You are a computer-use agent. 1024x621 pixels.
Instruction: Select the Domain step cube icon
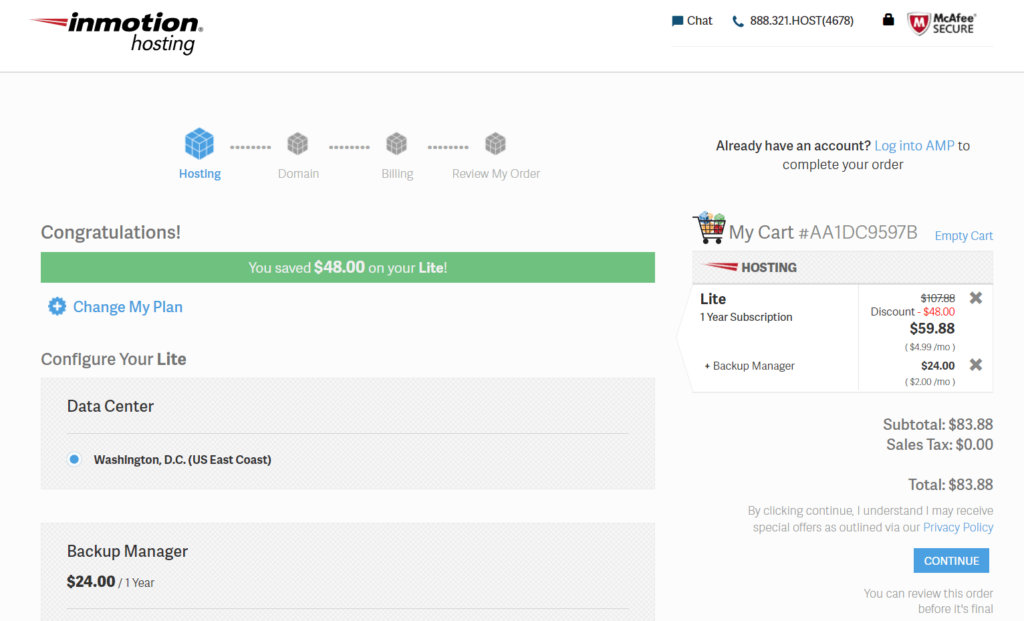pyautogui.click(x=298, y=144)
